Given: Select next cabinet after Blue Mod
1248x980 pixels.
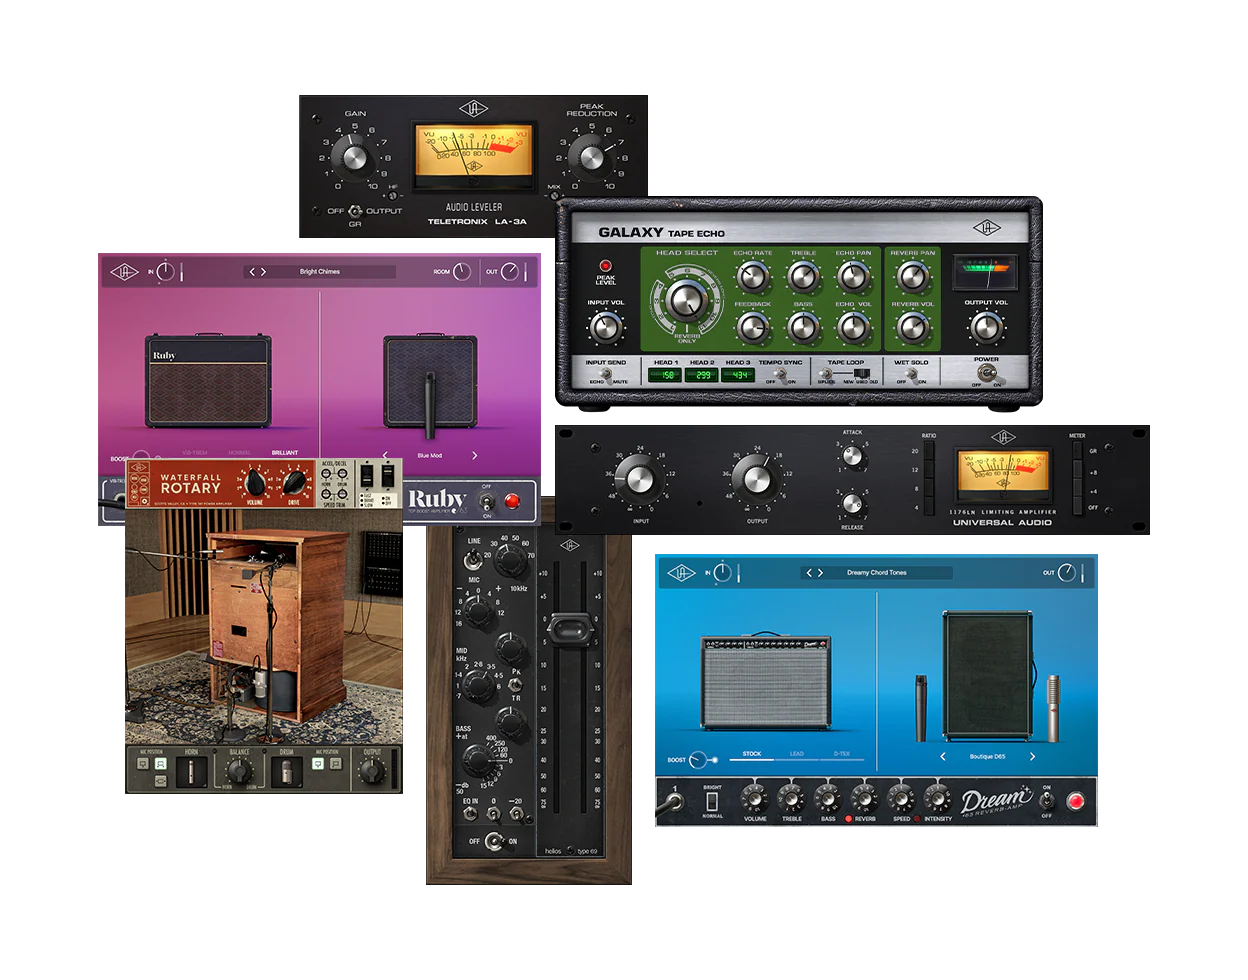Looking at the screenshot, I should point(474,455).
